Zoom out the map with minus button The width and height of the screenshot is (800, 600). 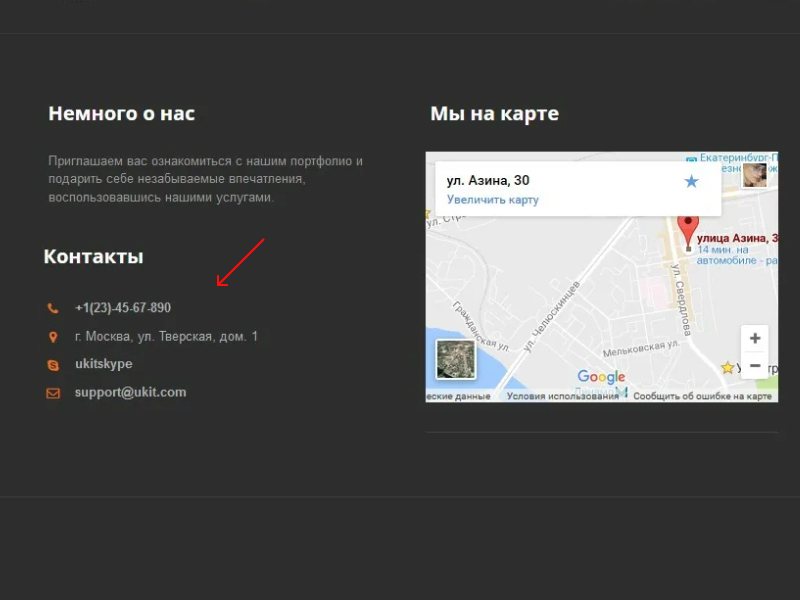pyautogui.click(x=755, y=366)
